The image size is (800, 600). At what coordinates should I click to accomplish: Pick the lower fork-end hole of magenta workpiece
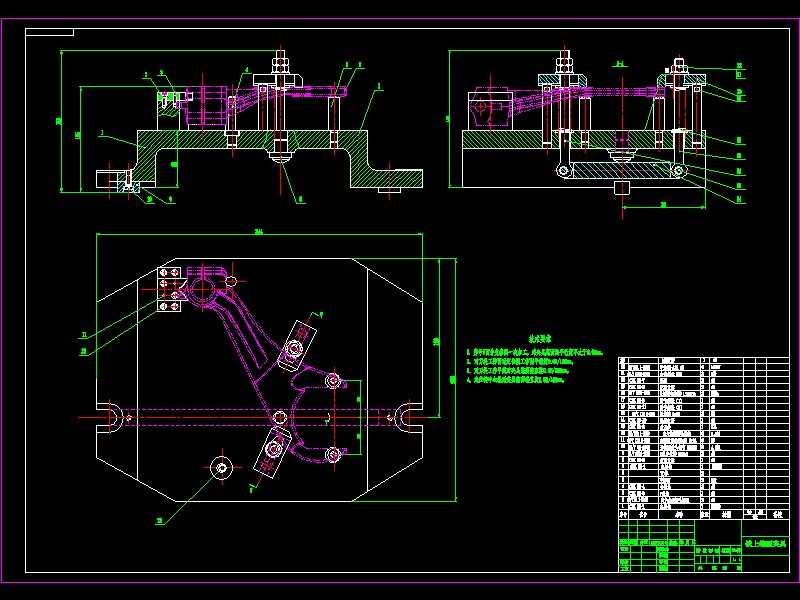pyautogui.click(x=333, y=454)
